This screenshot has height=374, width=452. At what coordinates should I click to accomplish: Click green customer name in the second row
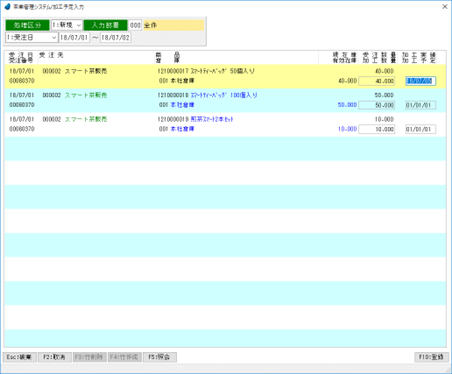click(86, 95)
